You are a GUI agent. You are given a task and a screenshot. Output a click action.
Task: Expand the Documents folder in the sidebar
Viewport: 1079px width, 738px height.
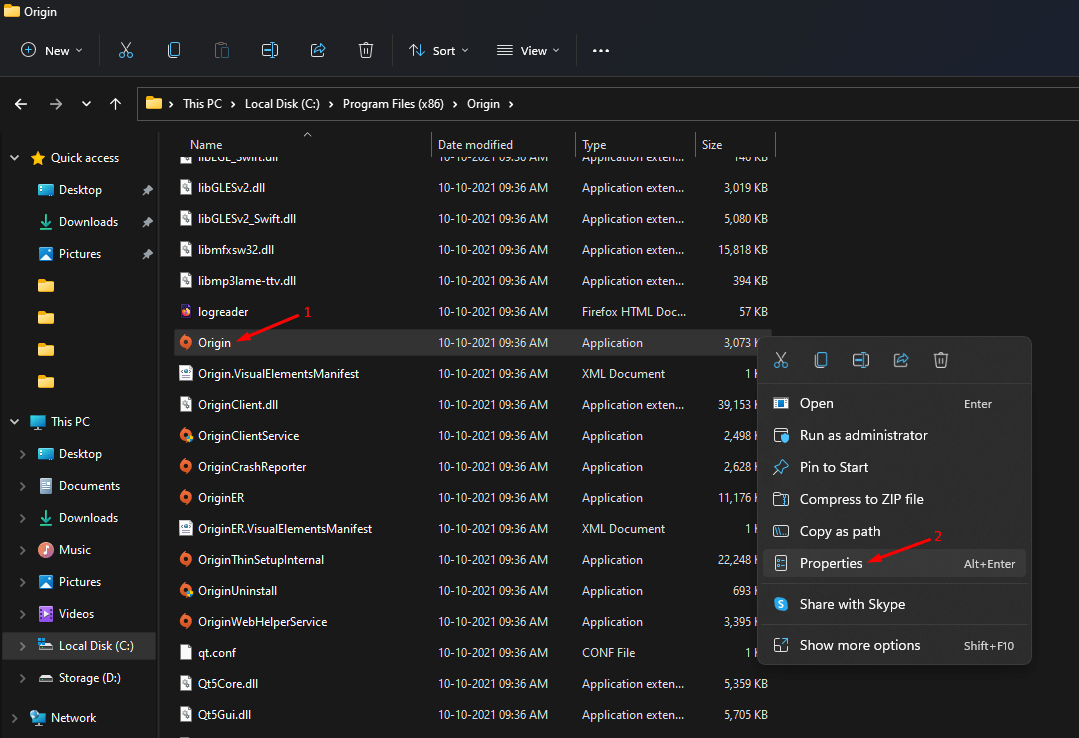click(22, 486)
